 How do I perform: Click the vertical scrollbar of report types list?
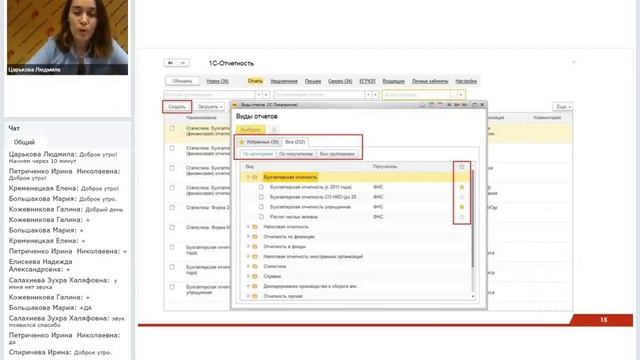(473, 218)
